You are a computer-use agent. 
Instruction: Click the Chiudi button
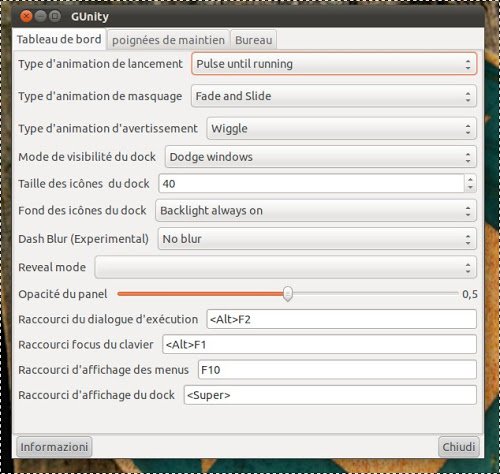[459, 447]
